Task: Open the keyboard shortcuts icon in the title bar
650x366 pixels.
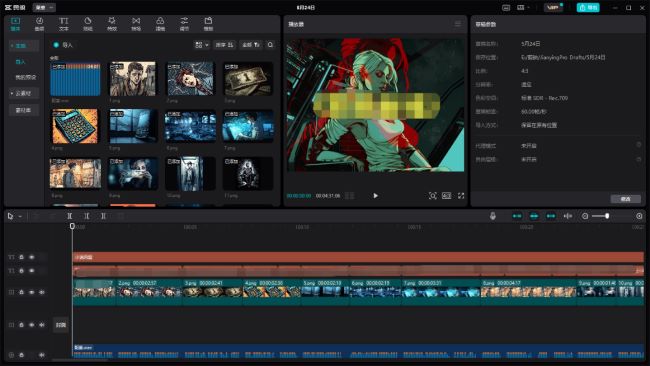Action: point(506,7)
